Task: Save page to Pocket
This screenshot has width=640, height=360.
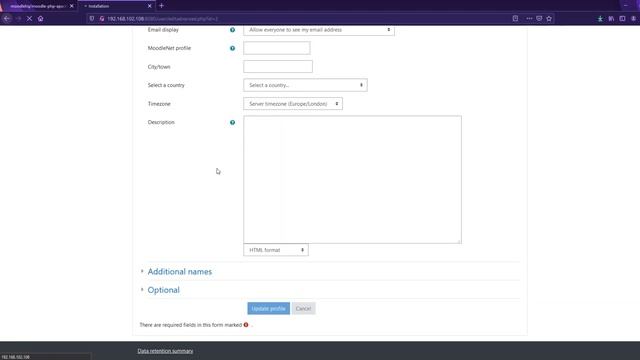Action: click(539, 18)
